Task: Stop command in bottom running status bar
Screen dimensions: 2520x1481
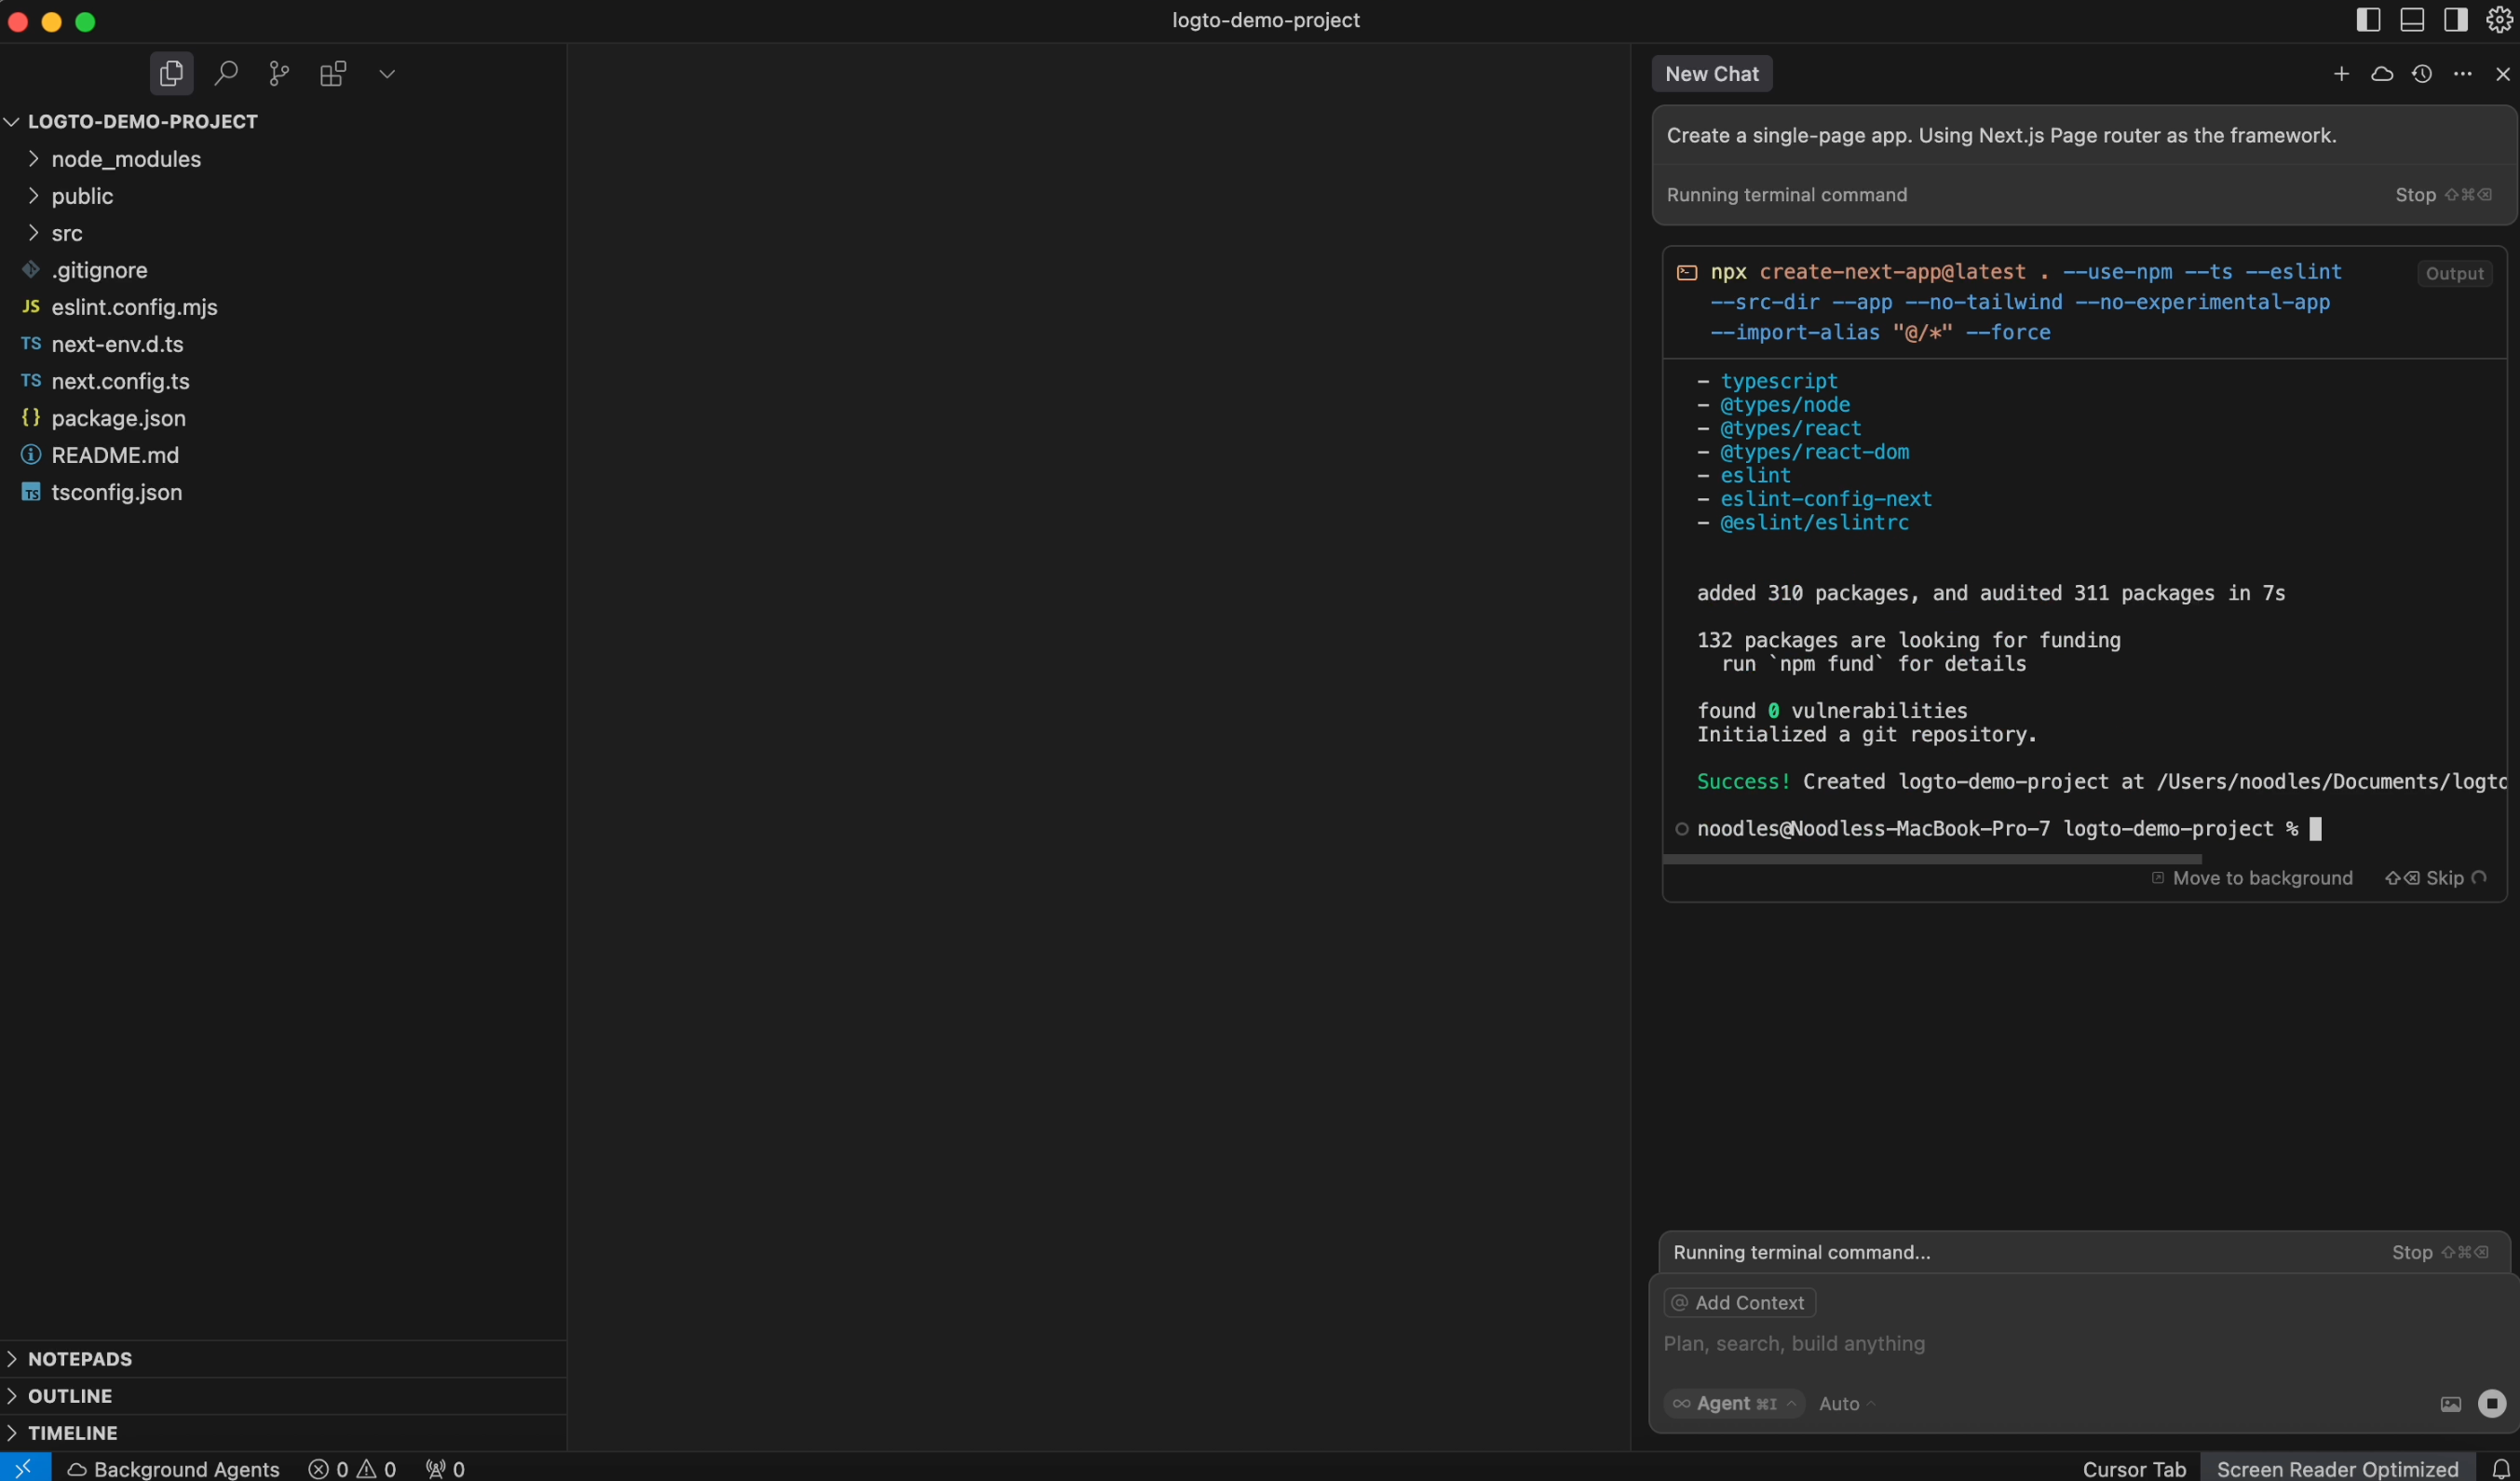Action: (2439, 1252)
